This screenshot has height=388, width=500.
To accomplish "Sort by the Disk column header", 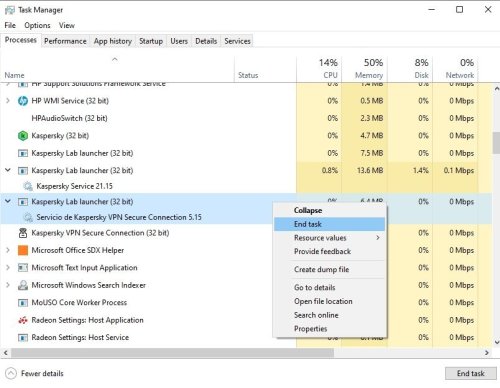I will (x=410, y=69).
